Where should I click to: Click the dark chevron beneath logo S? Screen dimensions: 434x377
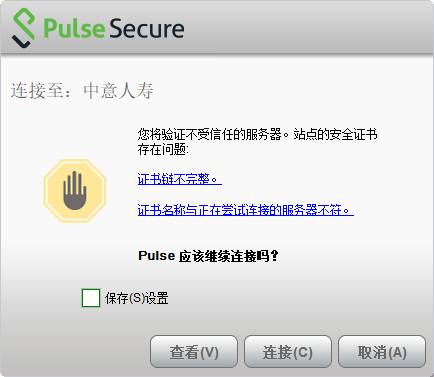pyautogui.click(x=22, y=43)
